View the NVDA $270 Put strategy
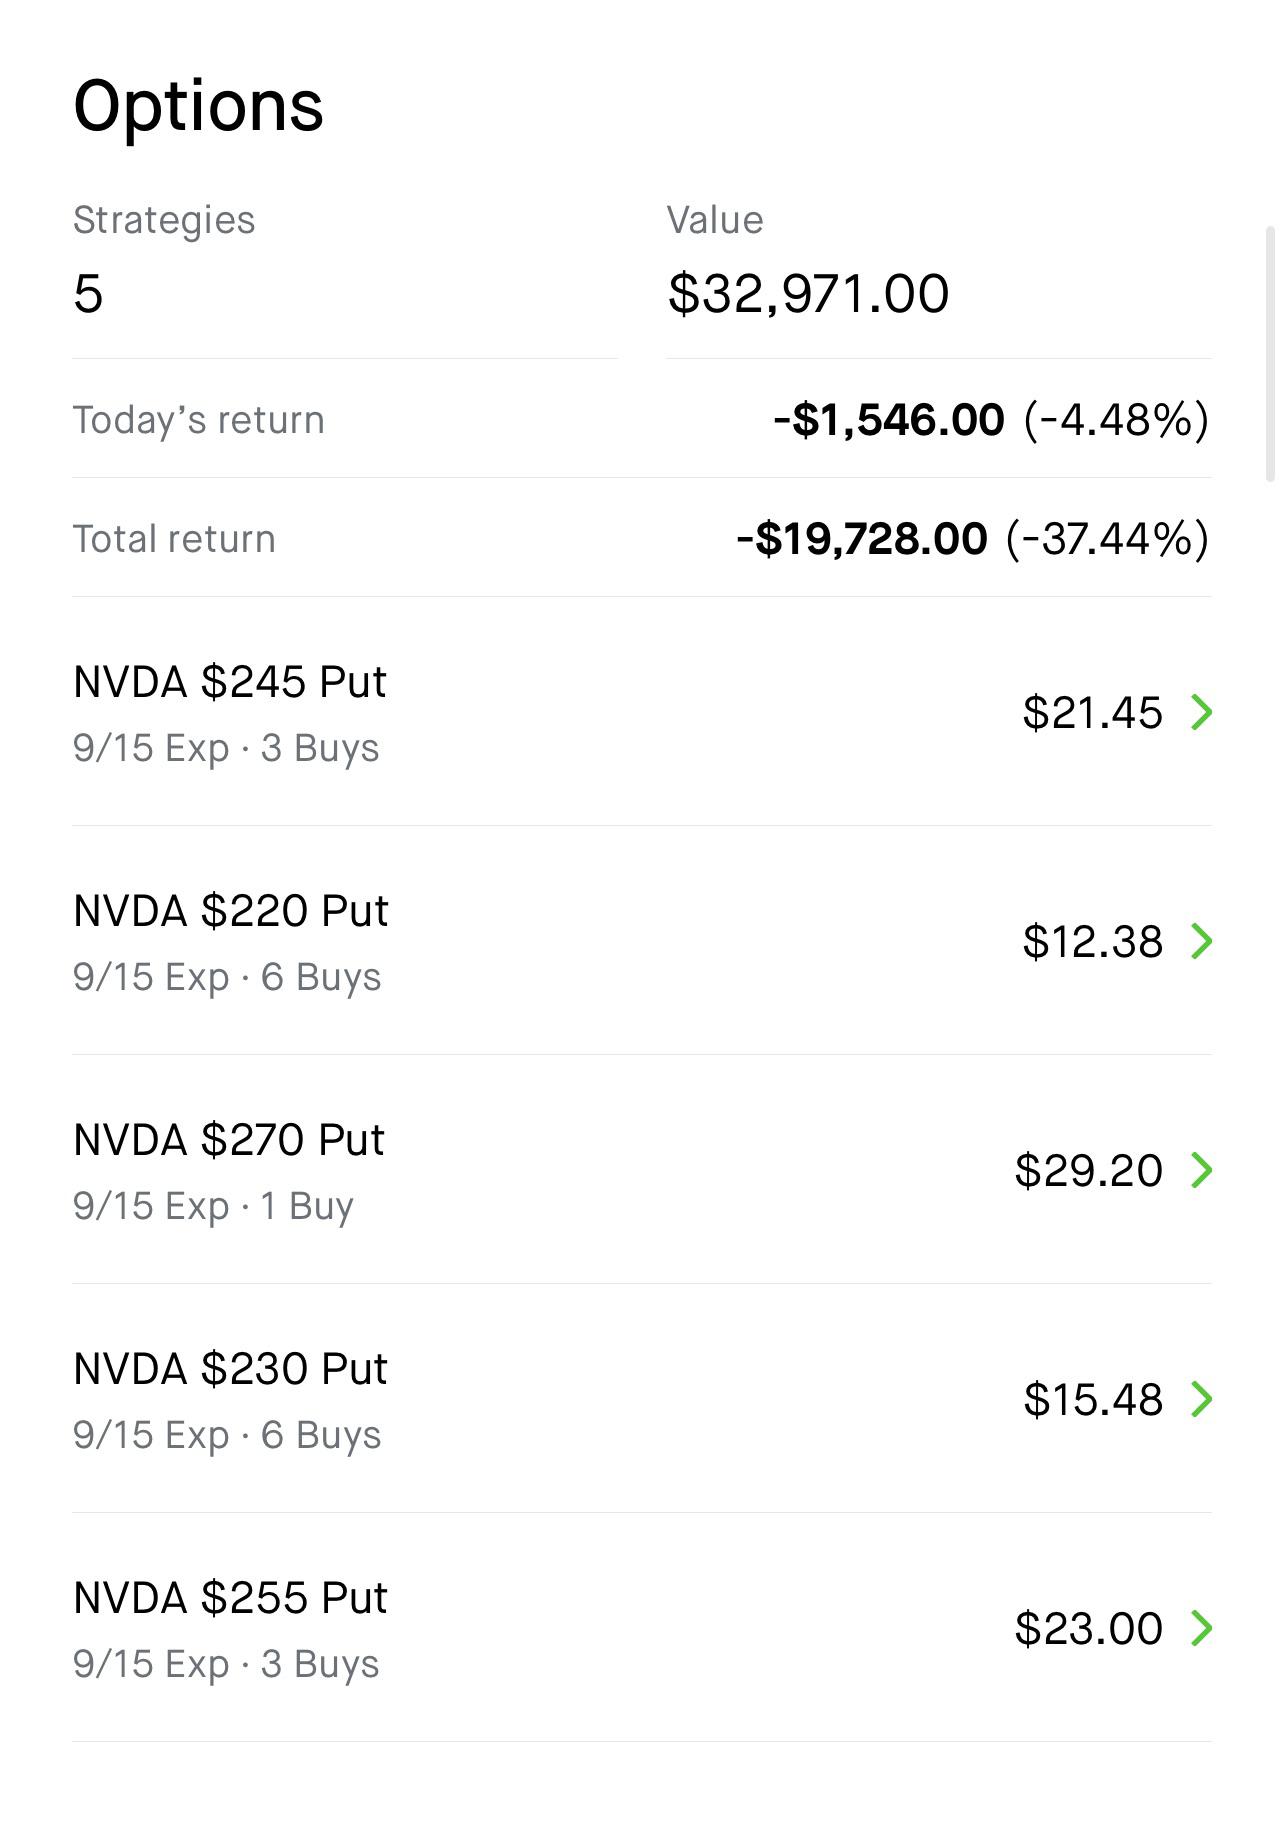The width and height of the screenshot is (1284, 1828). pyautogui.click(x=228, y=1140)
